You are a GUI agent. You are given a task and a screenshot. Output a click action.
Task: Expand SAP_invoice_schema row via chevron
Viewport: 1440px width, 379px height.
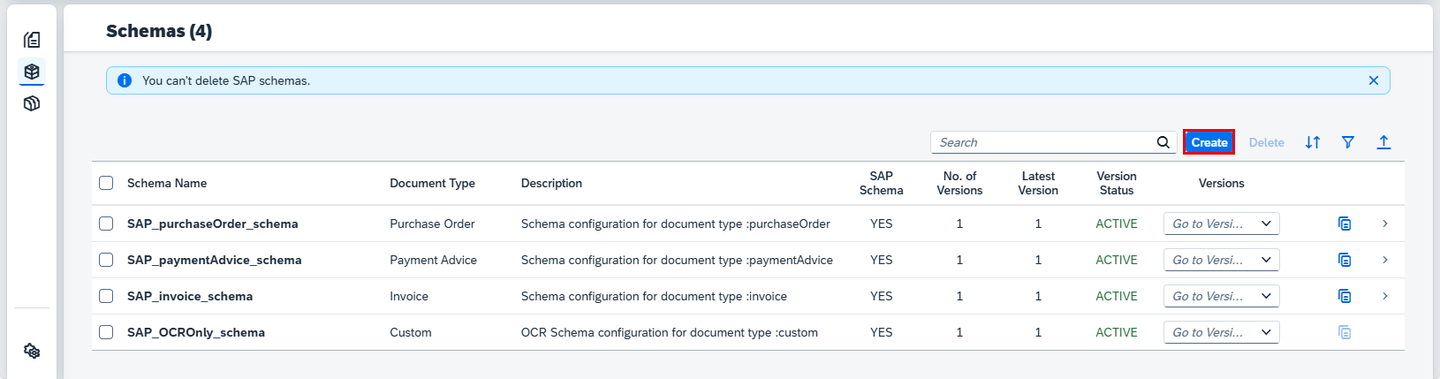(1385, 296)
